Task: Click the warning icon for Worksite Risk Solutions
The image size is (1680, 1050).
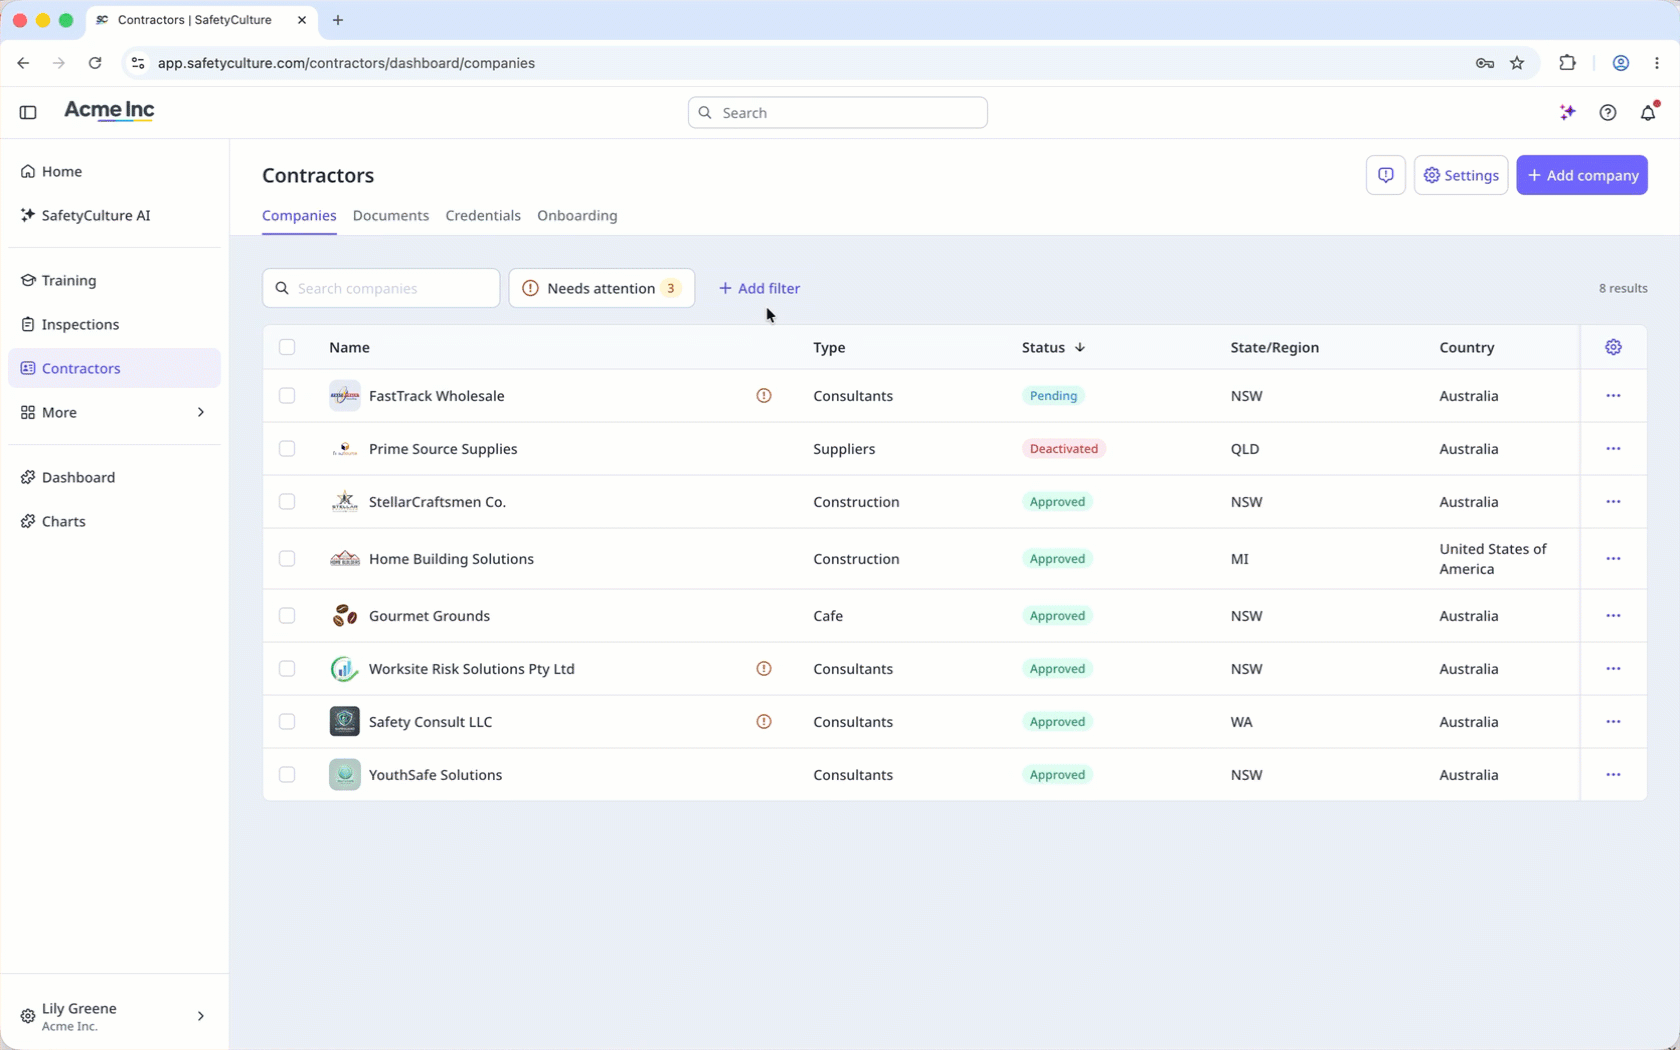Action: pos(764,669)
